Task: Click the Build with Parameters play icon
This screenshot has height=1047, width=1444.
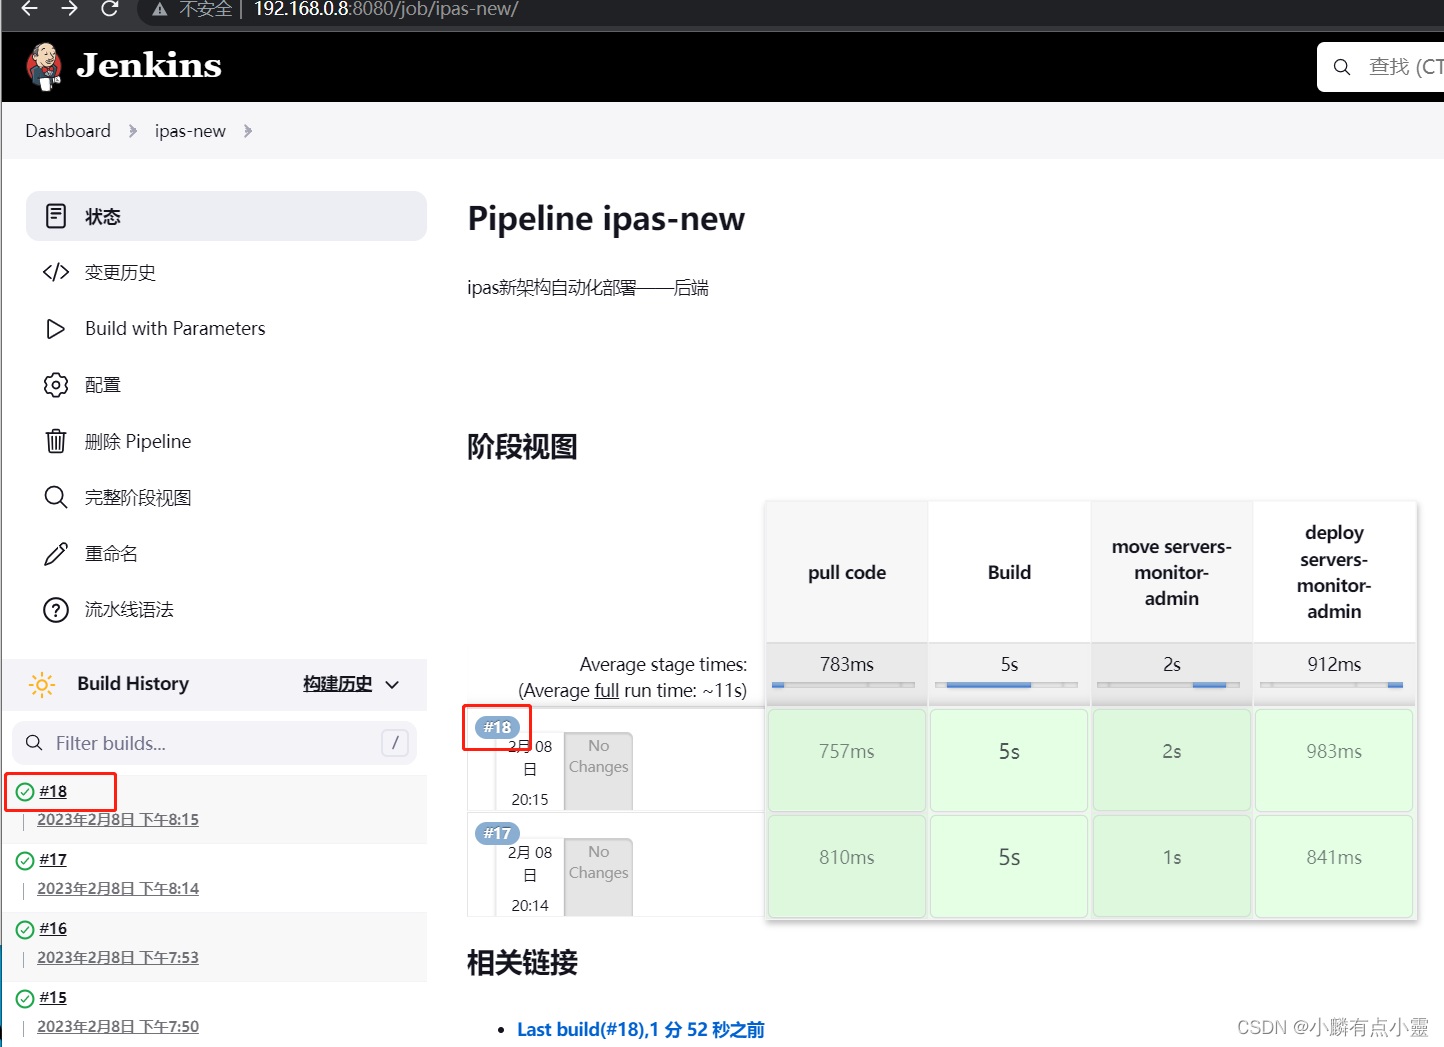Action: (x=56, y=328)
